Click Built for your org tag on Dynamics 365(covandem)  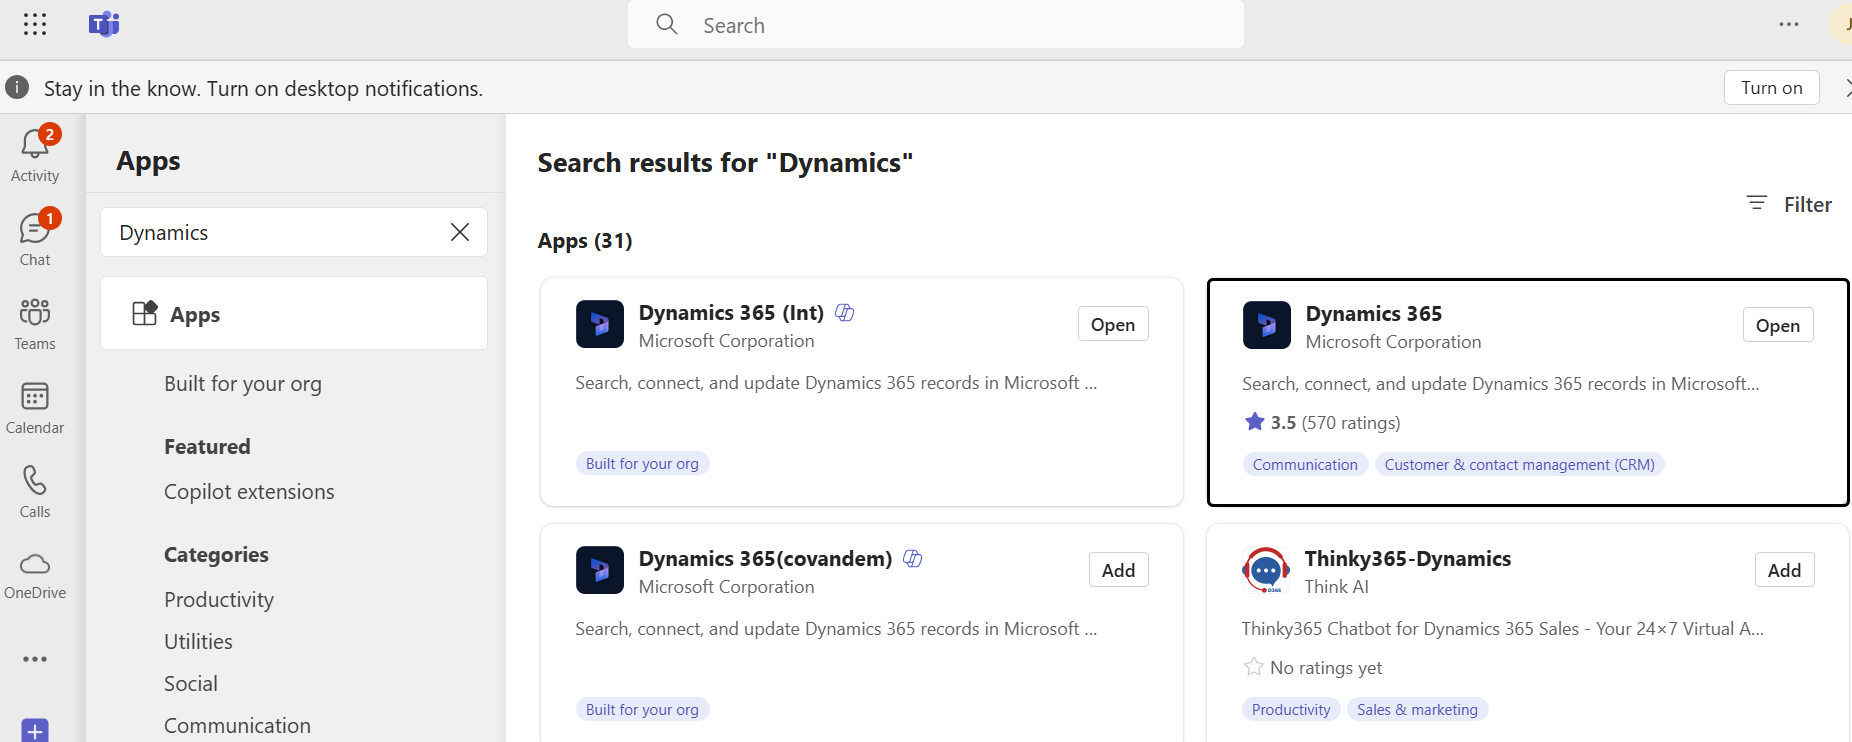point(642,709)
